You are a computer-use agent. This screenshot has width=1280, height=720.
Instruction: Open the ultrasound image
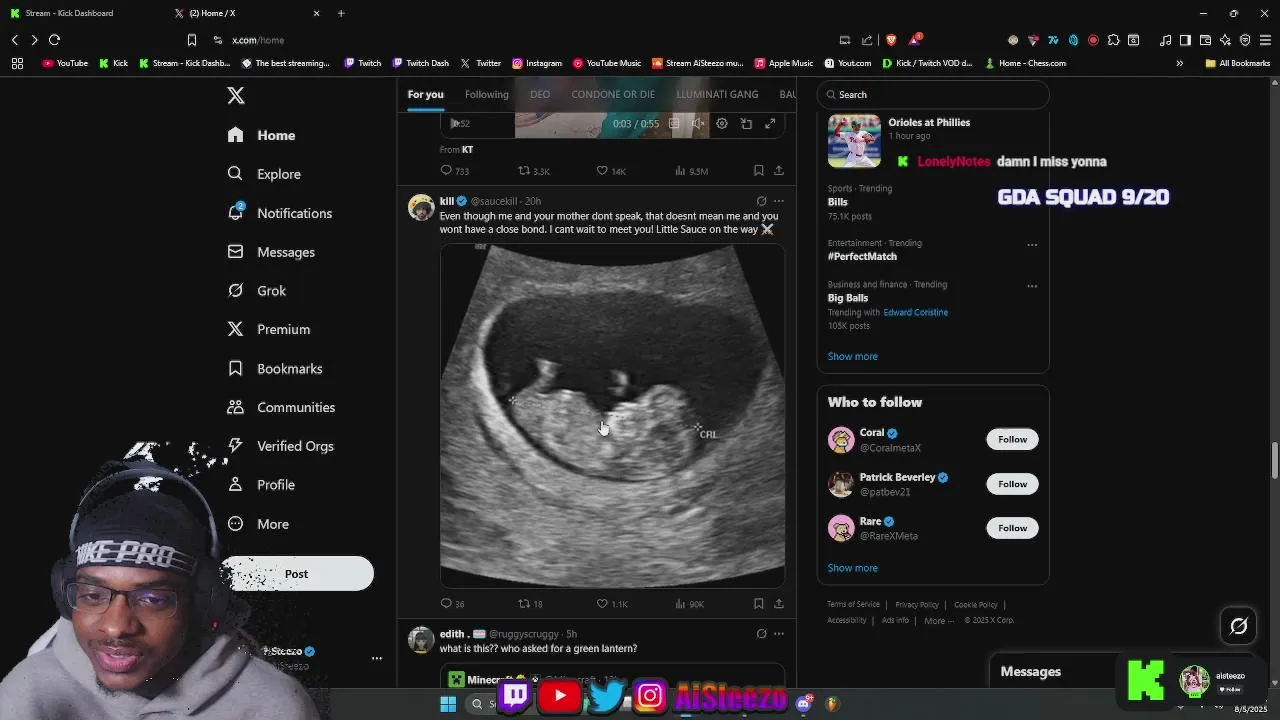coord(612,415)
